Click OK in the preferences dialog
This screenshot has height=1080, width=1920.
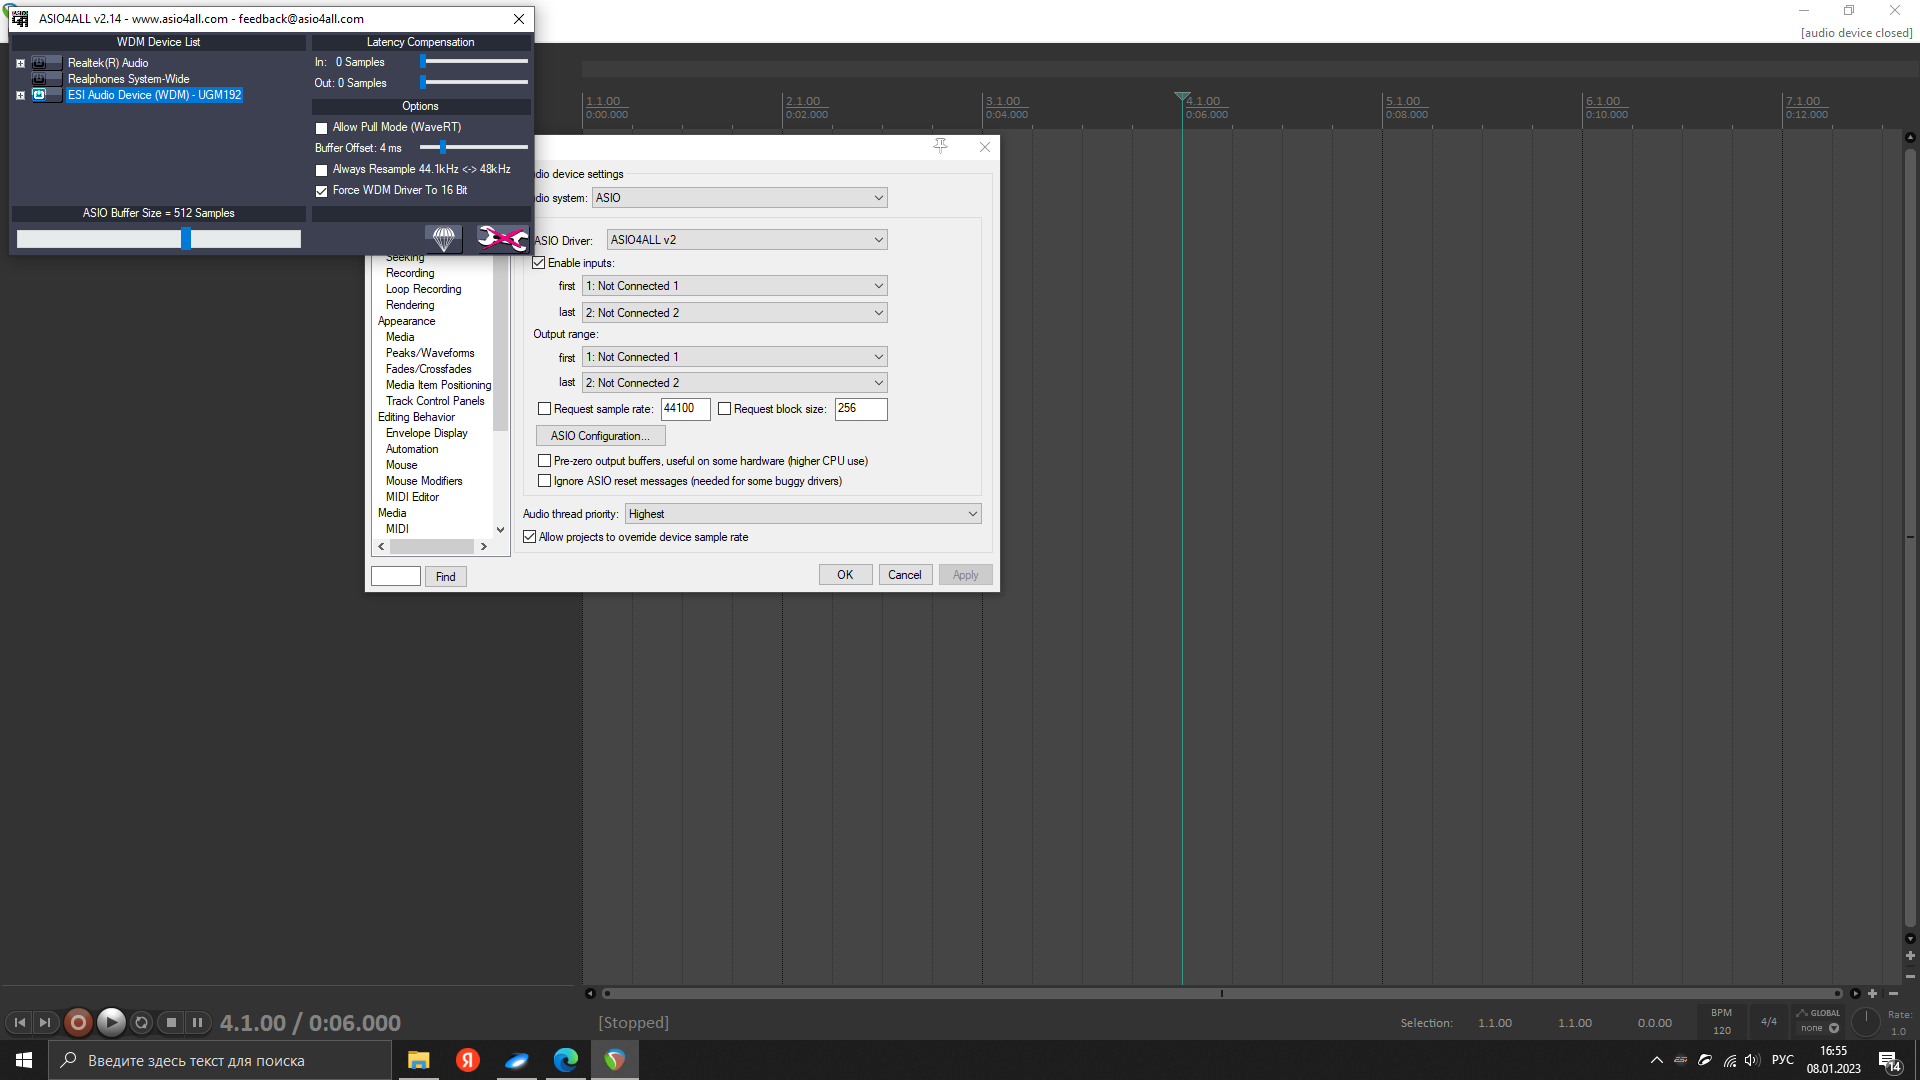[x=845, y=575]
